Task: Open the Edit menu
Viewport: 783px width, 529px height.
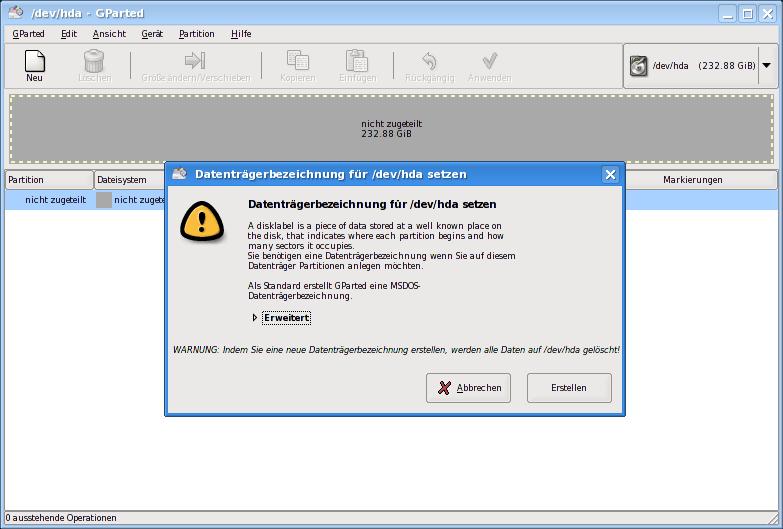Action: coord(69,33)
